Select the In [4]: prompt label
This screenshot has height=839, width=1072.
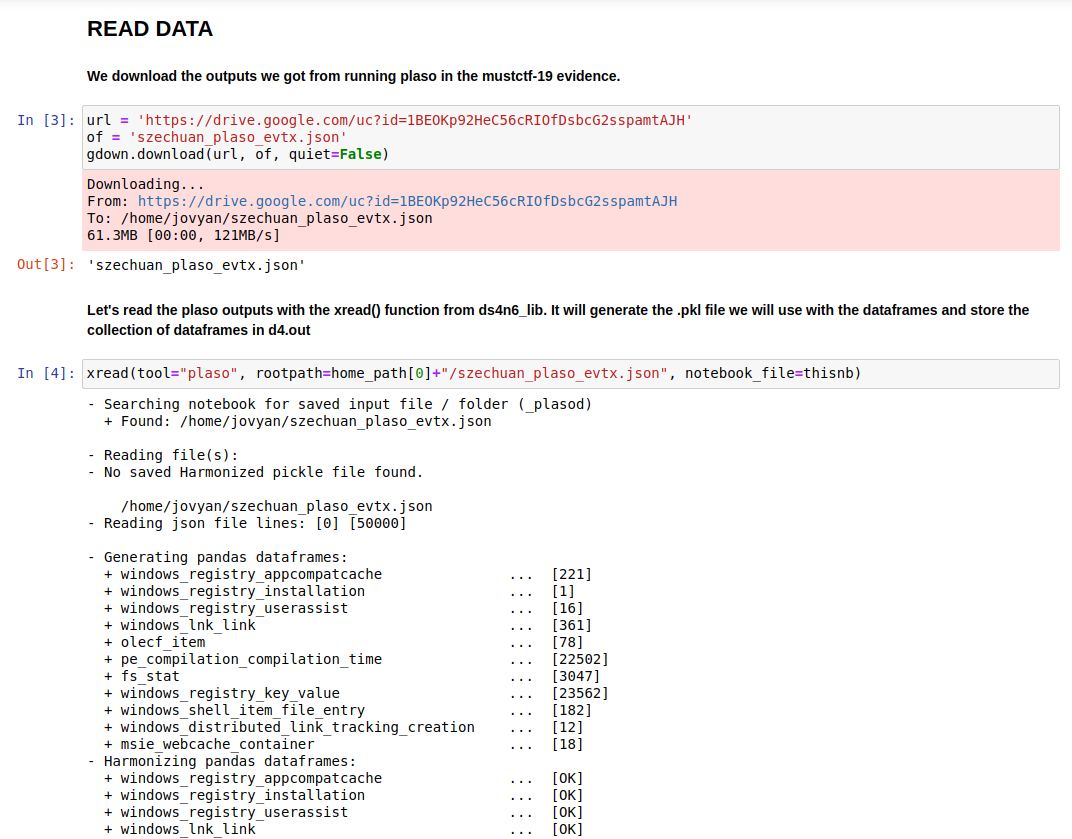pyautogui.click(x=46, y=373)
